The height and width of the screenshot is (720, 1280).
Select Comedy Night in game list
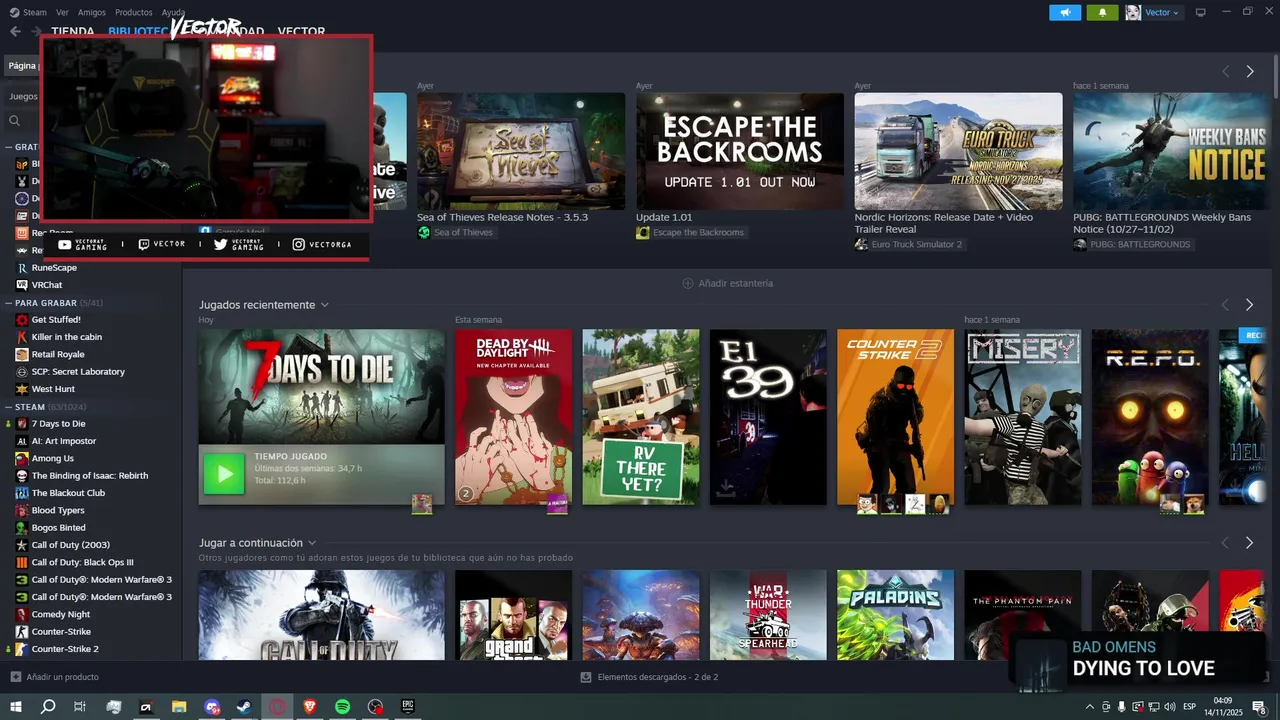[61, 614]
